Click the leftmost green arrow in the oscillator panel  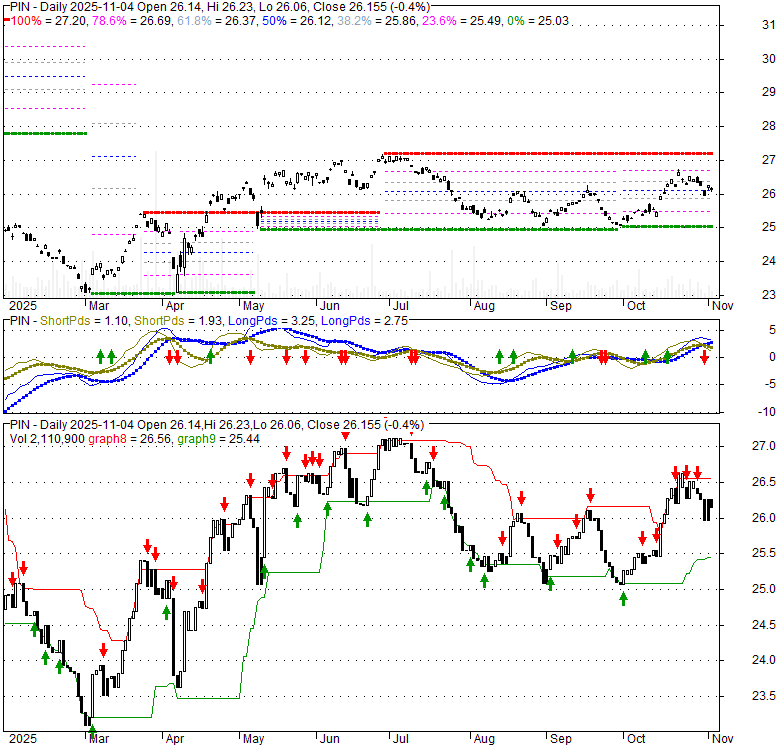(101, 356)
